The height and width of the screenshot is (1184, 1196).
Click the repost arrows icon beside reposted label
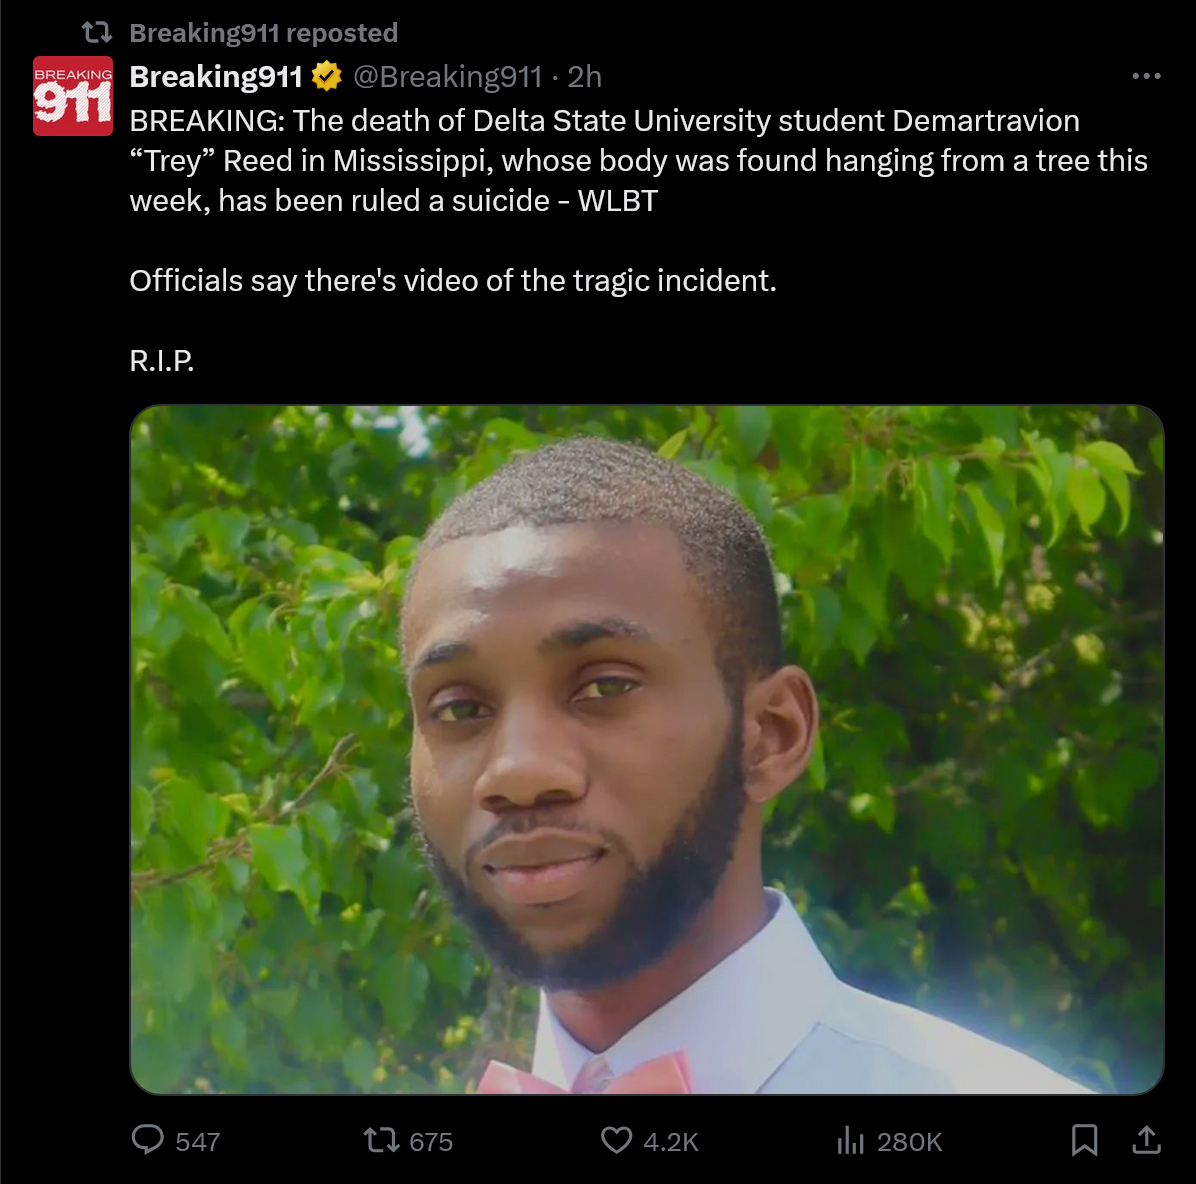point(97,32)
